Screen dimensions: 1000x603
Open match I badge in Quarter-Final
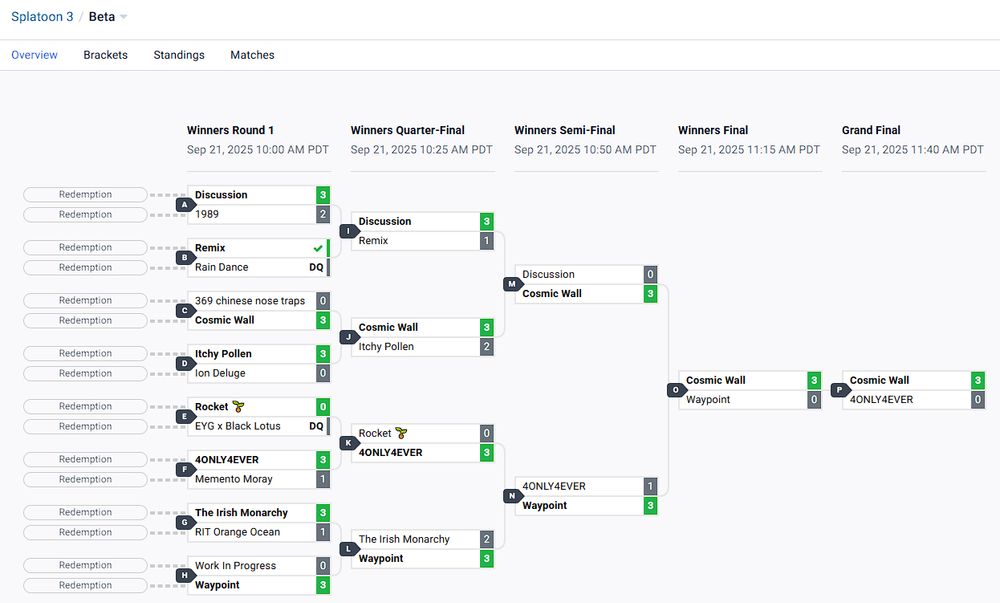tap(347, 231)
